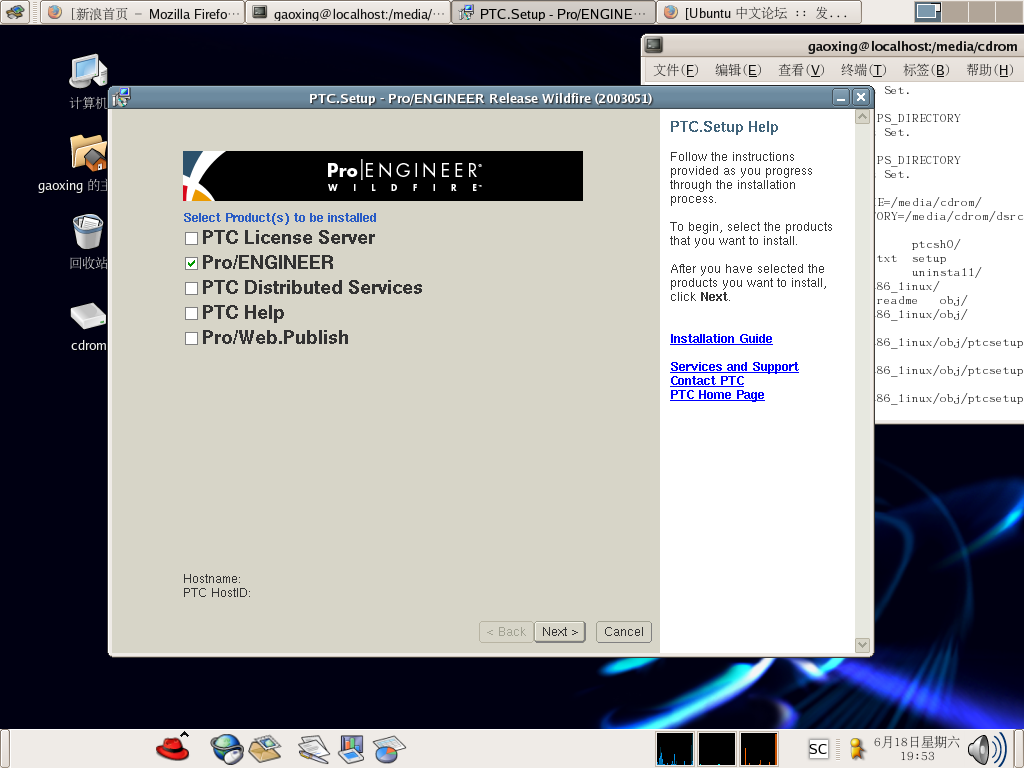Viewport: 1024px width, 768px height.
Task: Minimize the PTC.Setup window
Action: 841,98
